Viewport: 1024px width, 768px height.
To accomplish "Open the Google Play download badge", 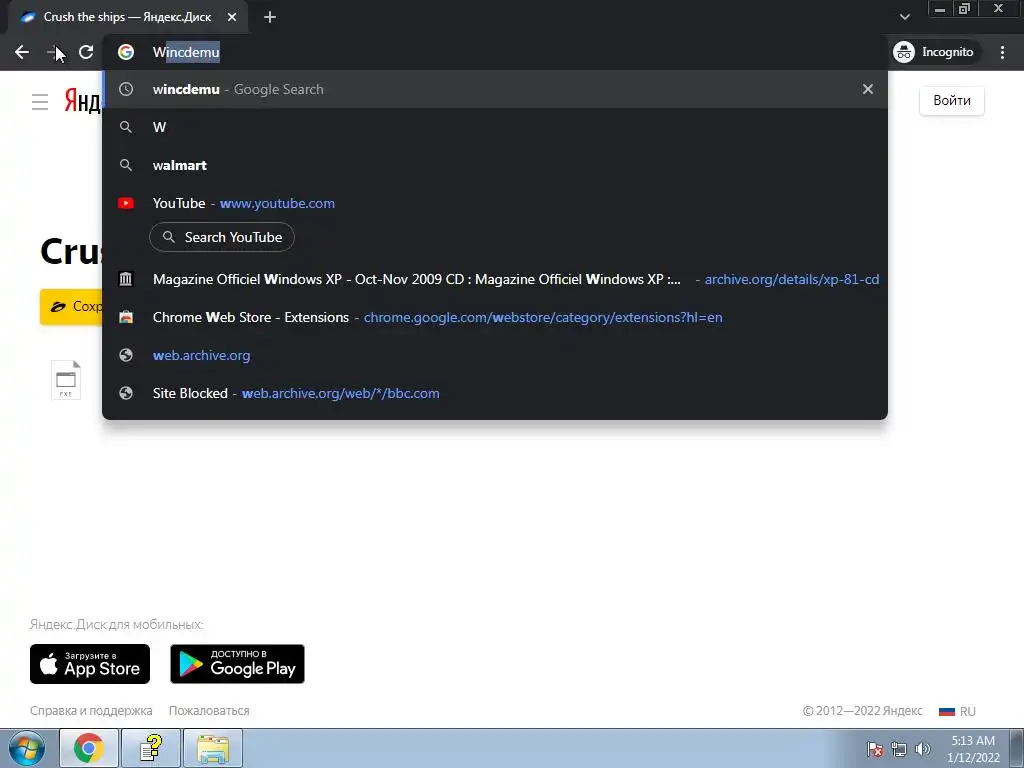I will (x=237, y=664).
